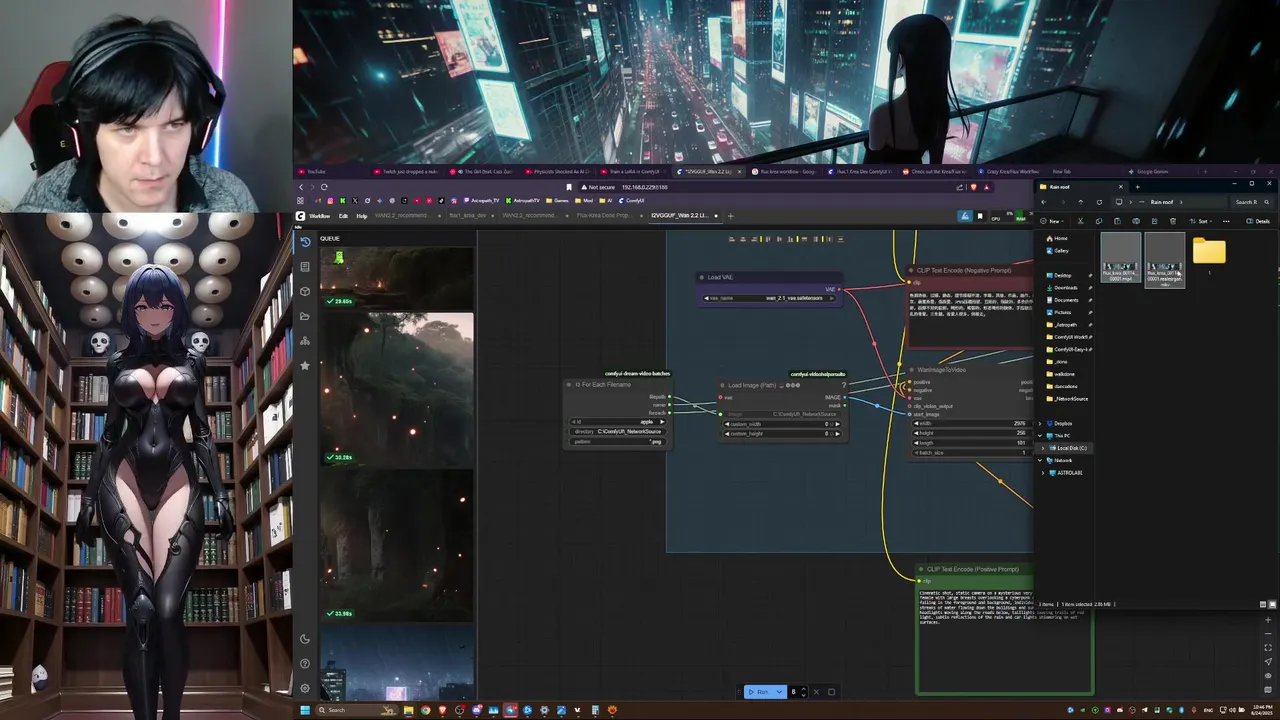Expand the ASTROLABE network node
Viewport: 1280px width, 720px height.
(x=1044, y=472)
